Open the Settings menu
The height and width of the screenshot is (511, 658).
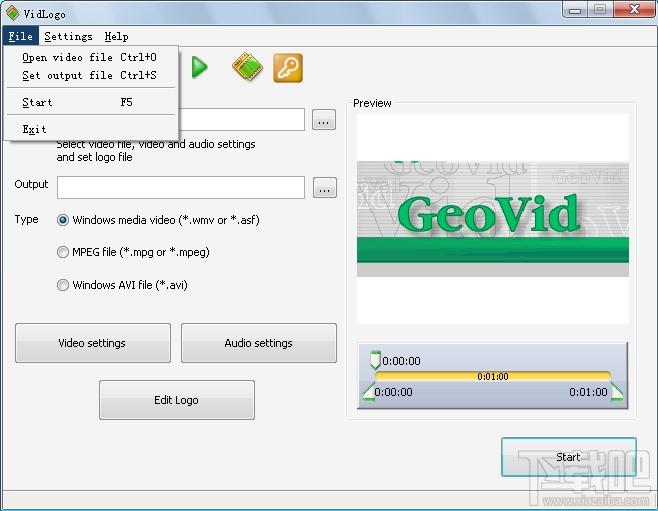coord(68,36)
